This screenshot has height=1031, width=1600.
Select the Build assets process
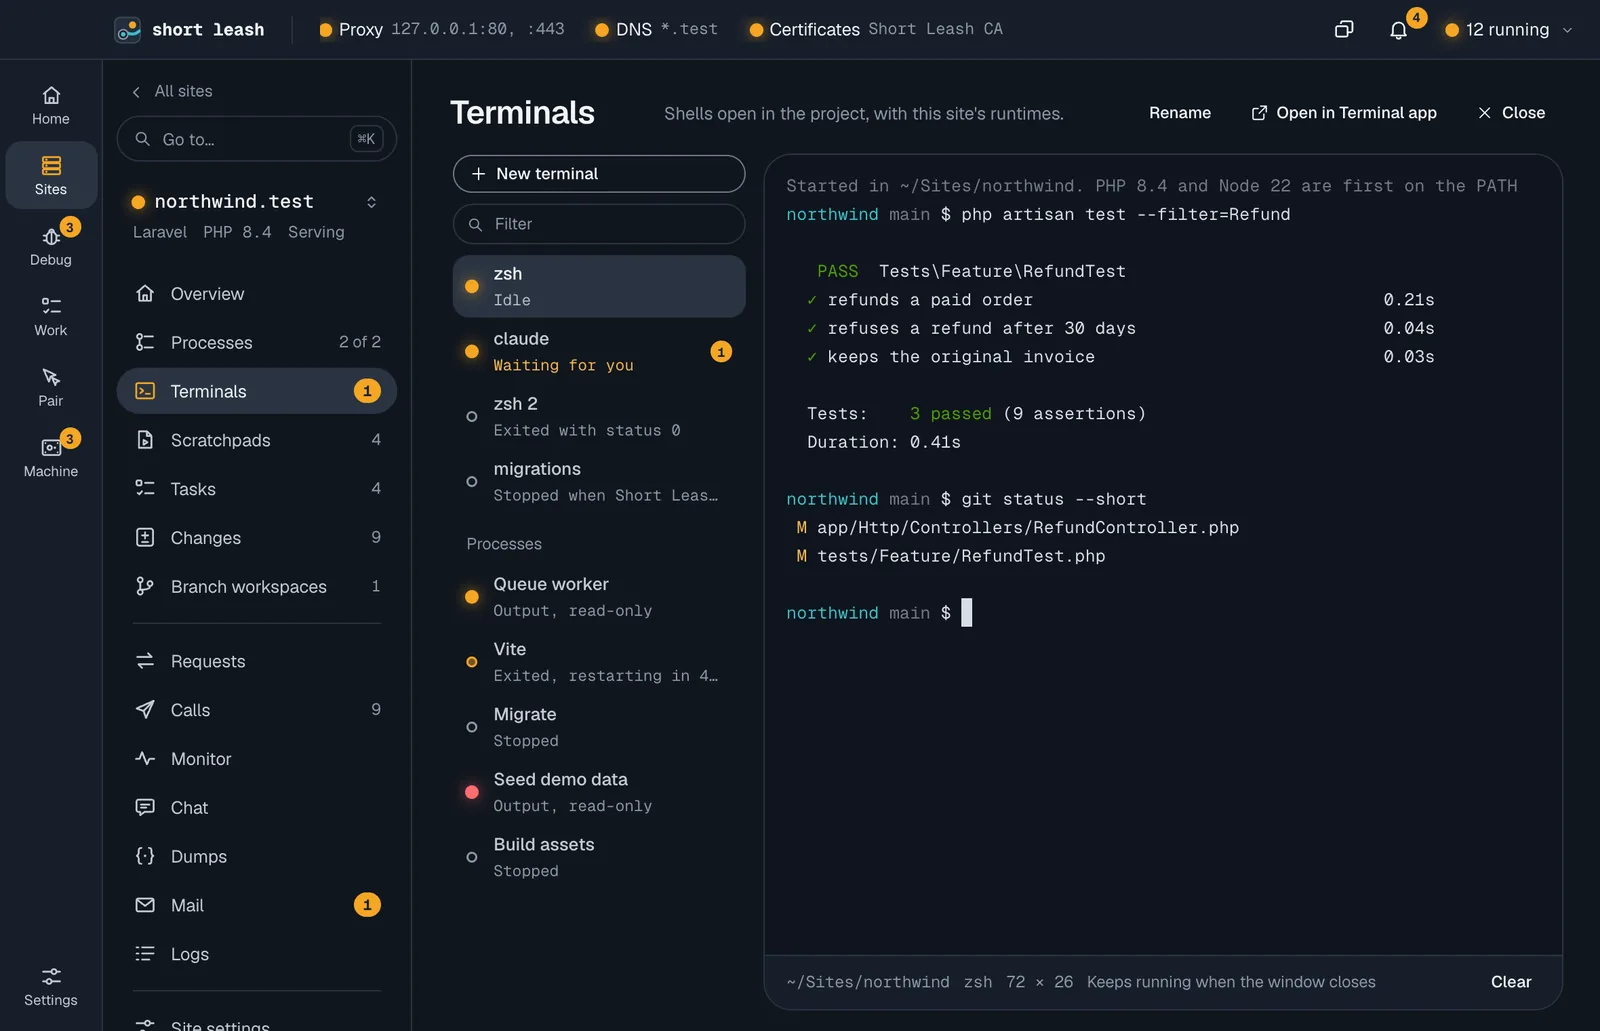coord(599,857)
